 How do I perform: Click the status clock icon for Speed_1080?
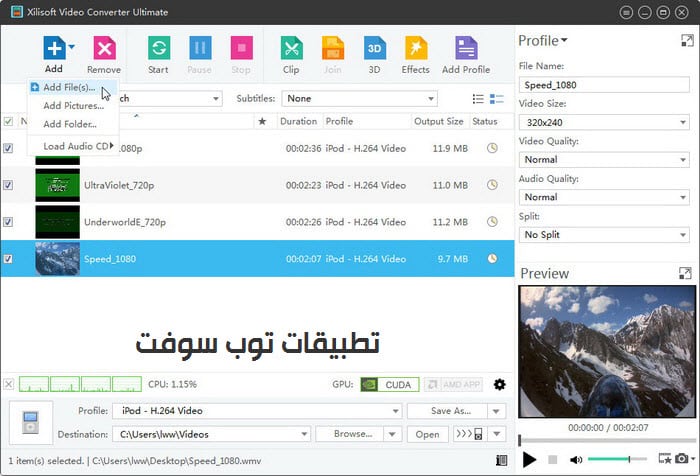coord(492,259)
